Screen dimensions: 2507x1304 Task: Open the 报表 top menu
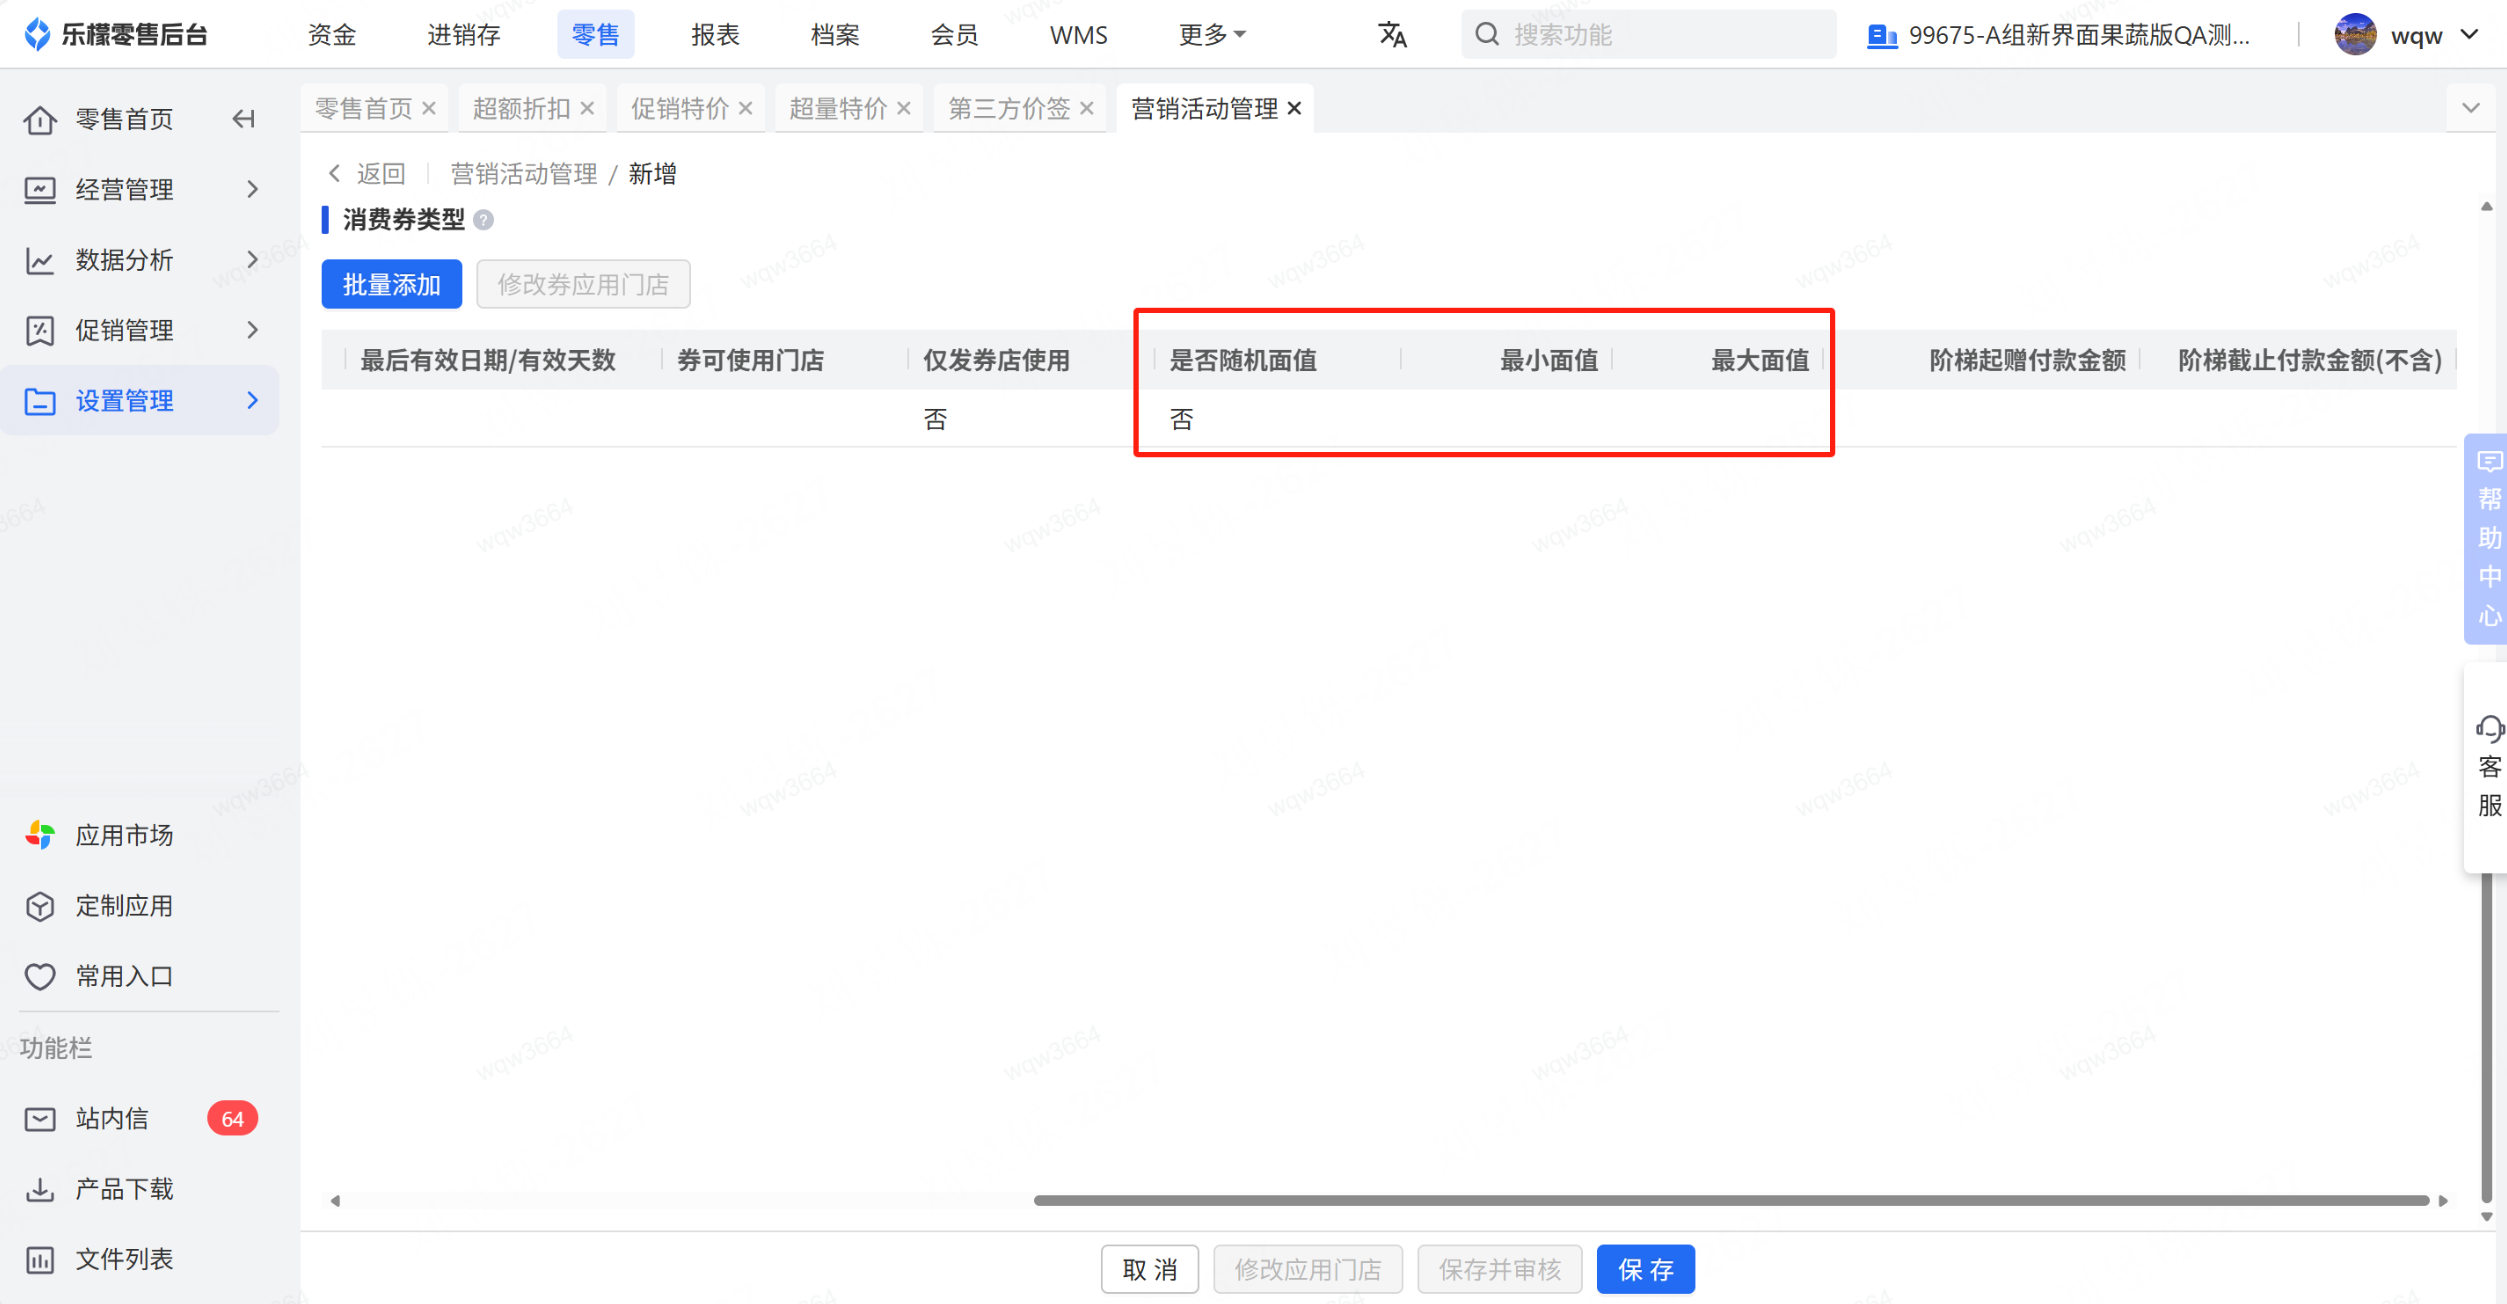[x=715, y=35]
